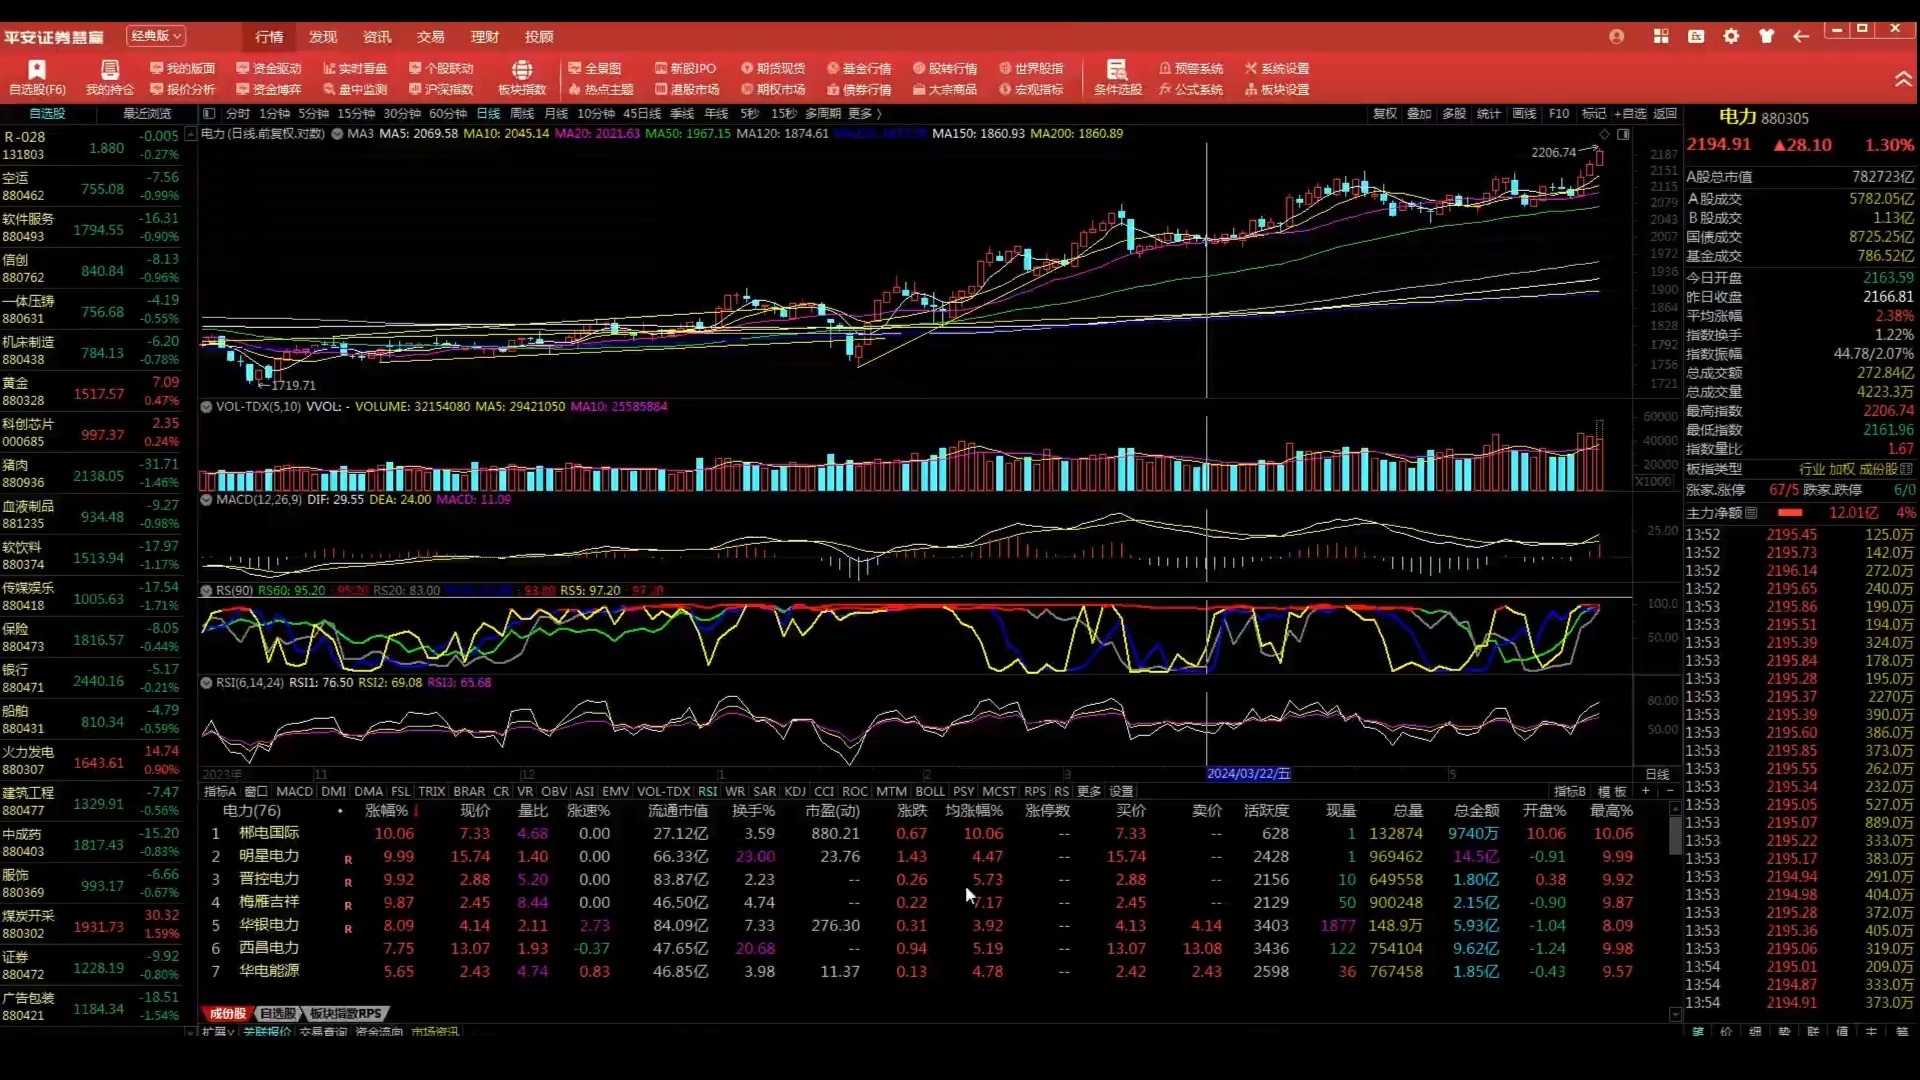Select the 行情 menu
1920x1080 pixels.
[x=269, y=37]
